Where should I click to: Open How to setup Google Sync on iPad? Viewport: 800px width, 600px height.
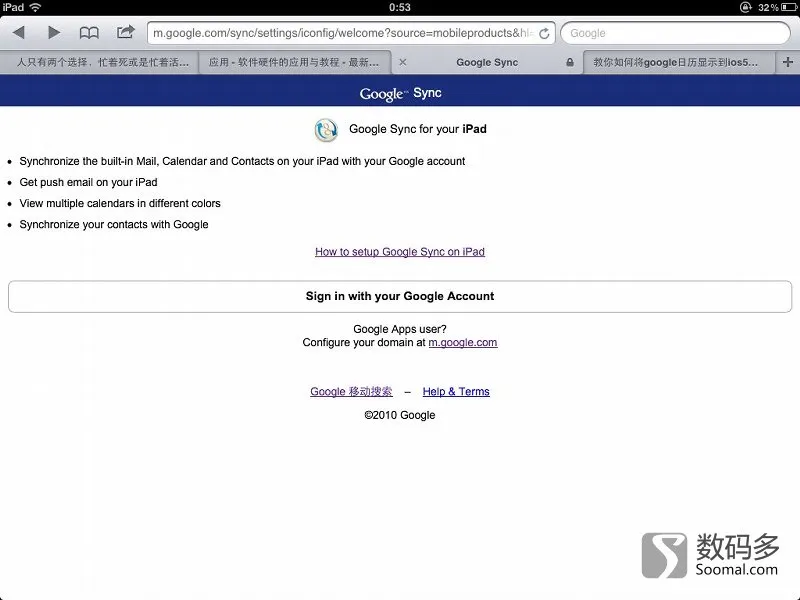click(x=400, y=252)
